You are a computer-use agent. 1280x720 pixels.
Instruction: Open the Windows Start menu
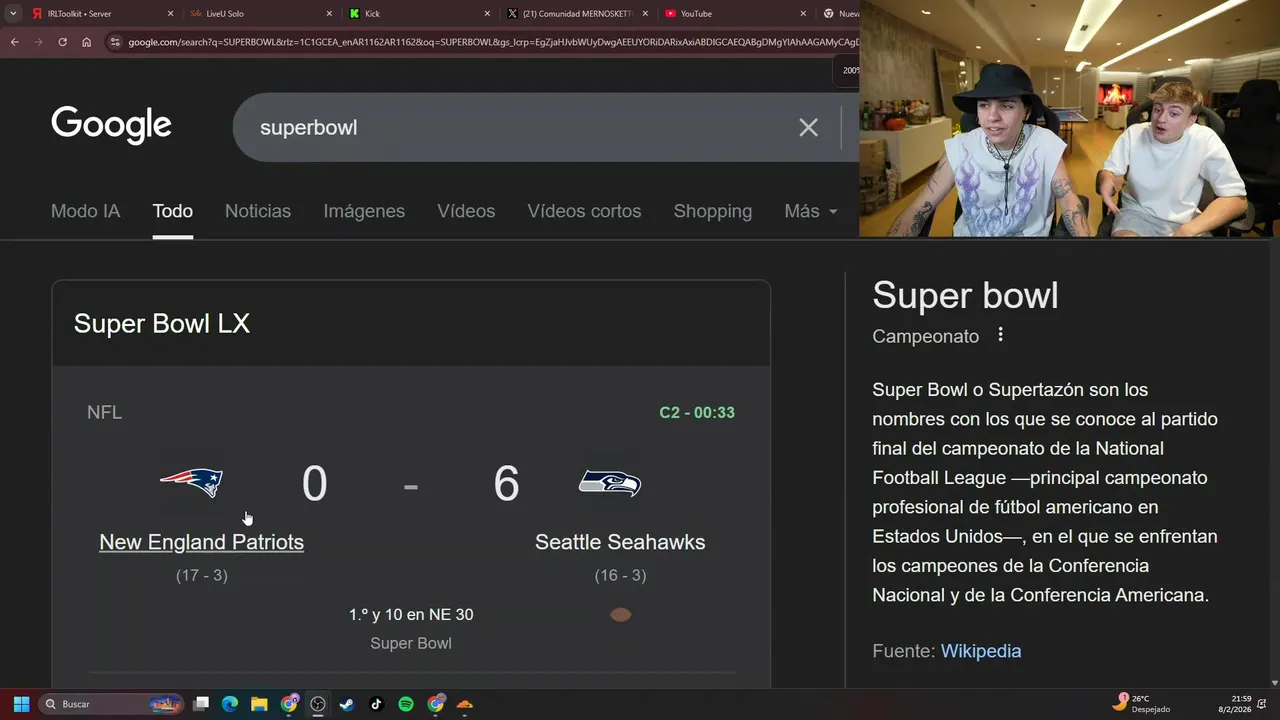[x=21, y=704]
